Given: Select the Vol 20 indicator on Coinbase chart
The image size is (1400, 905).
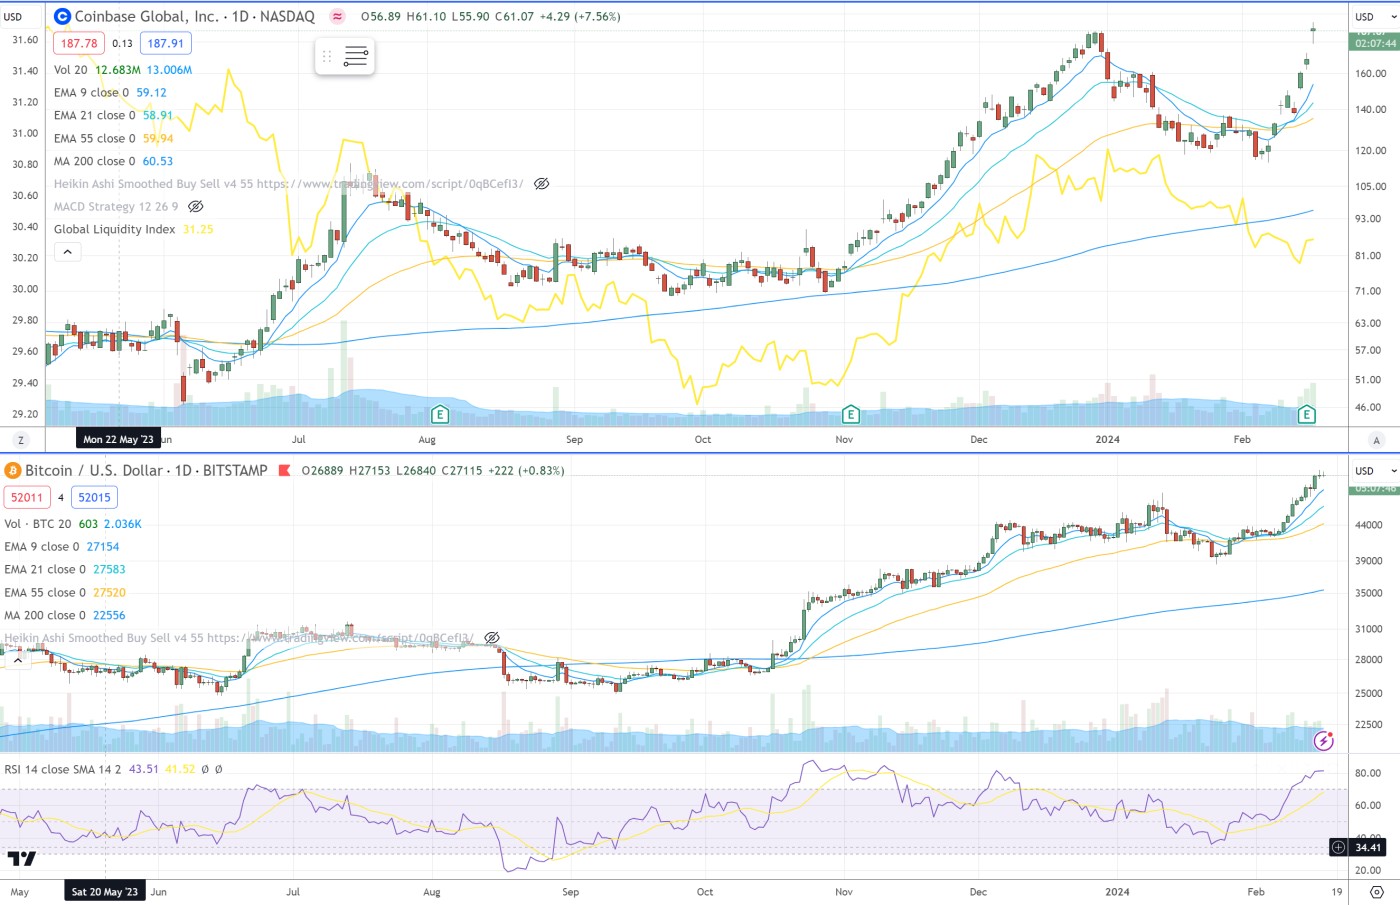Looking at the screenshot, I should click(71, 70).
